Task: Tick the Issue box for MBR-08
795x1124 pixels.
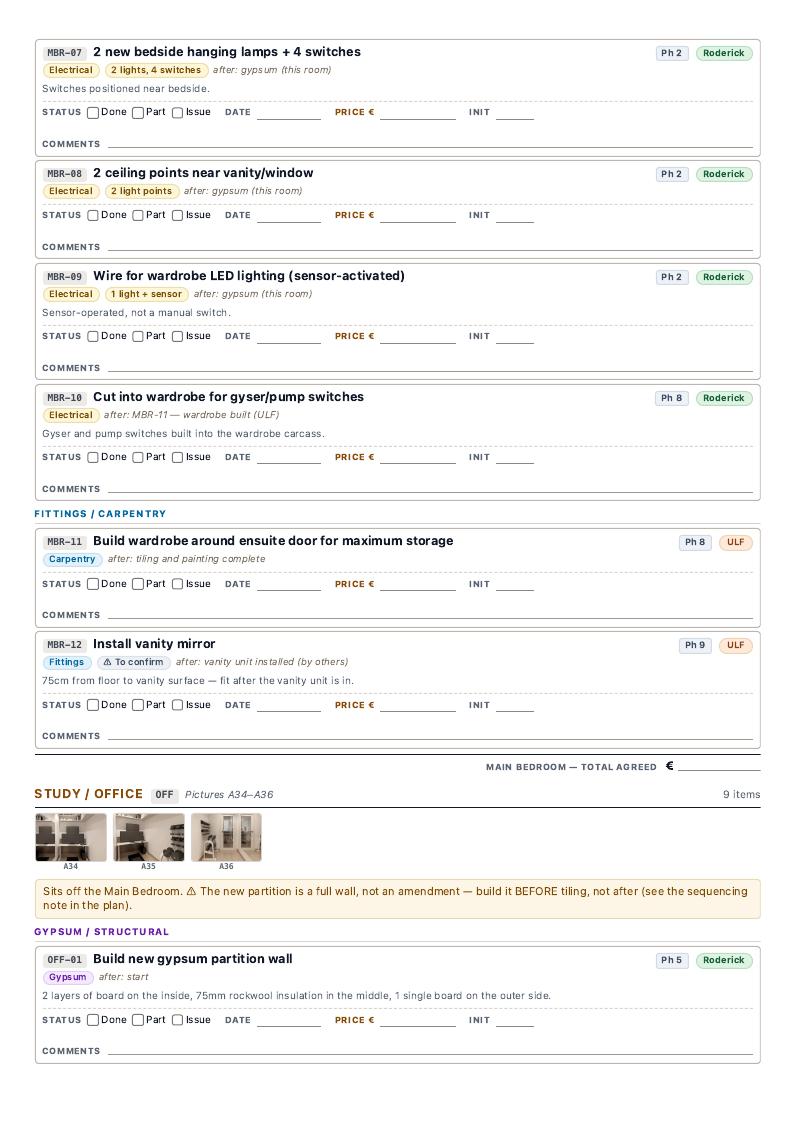Action: coord(177,215)
